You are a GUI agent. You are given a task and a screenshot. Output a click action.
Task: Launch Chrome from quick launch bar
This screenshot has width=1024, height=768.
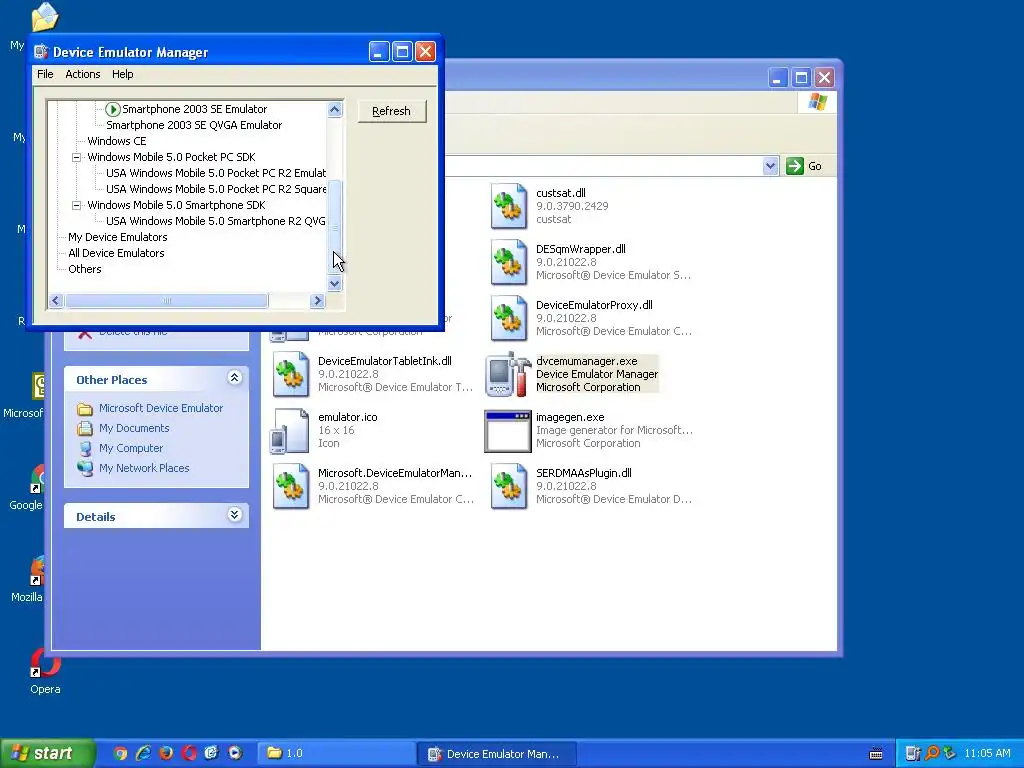120,754
